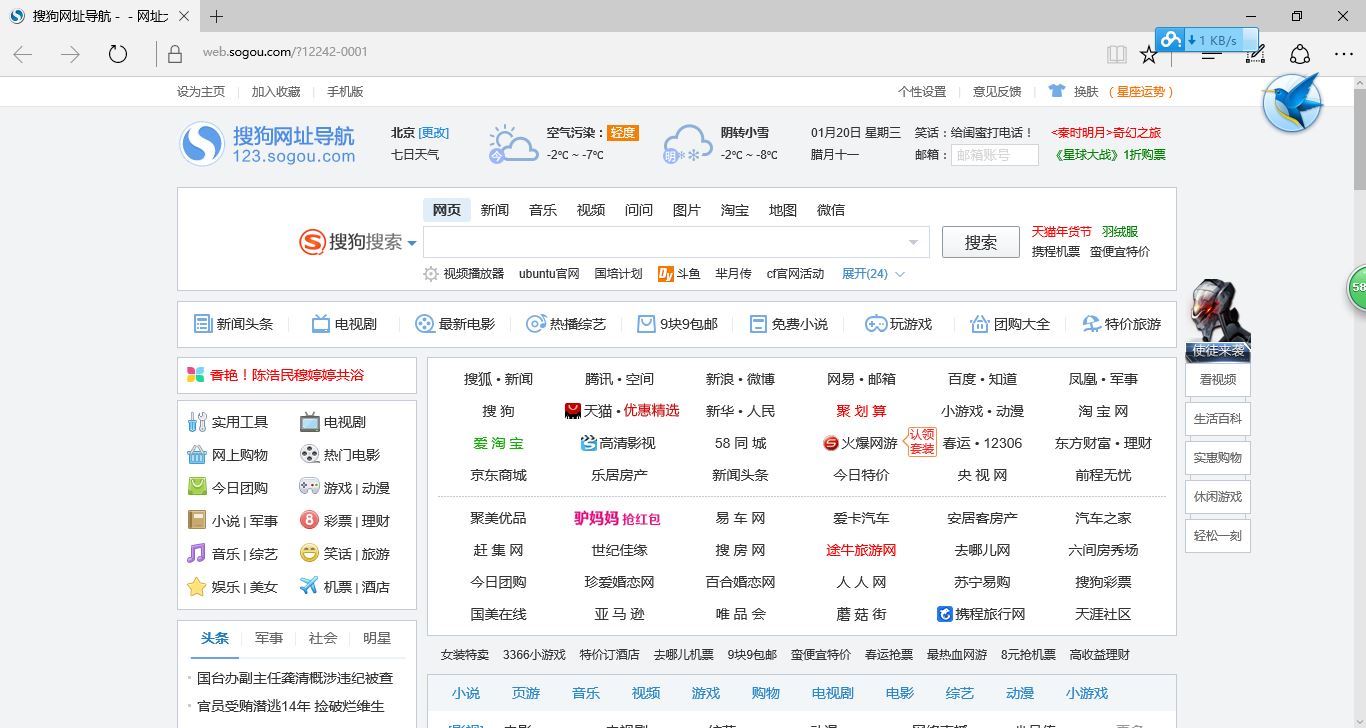Open search box suggestion dropdown arrow
The height and width of the screenshot is (728, 1366).
tap(913, 242)
